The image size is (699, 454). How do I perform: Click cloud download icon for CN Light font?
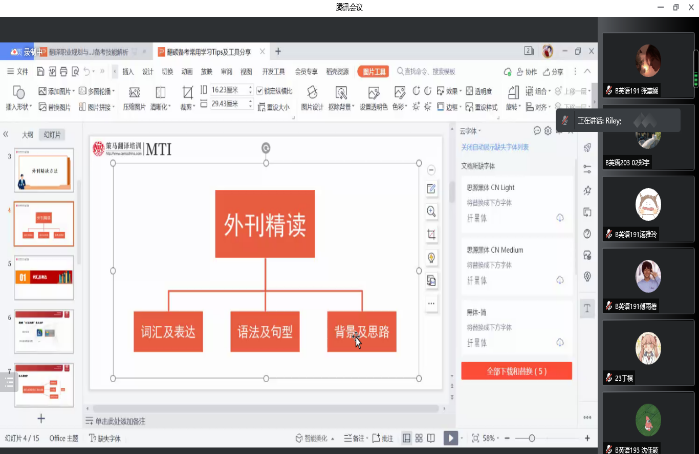click(560, 217)
